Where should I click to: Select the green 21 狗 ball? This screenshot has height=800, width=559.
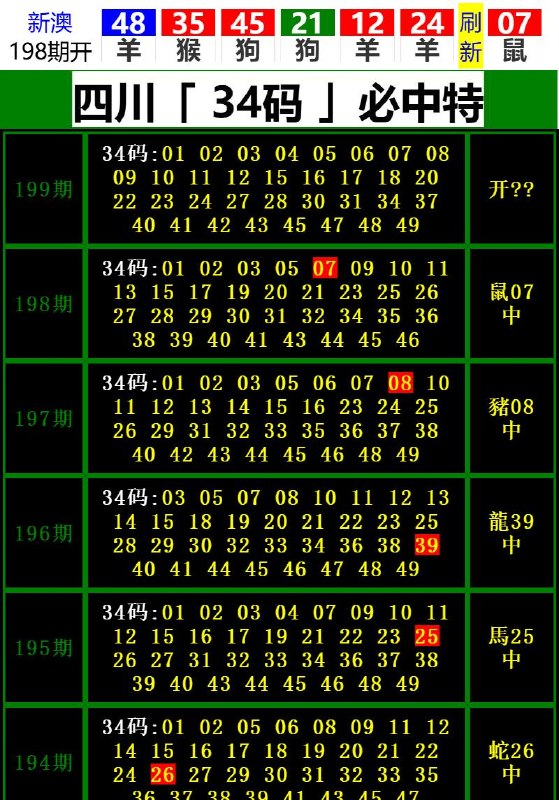click(308, 37)
